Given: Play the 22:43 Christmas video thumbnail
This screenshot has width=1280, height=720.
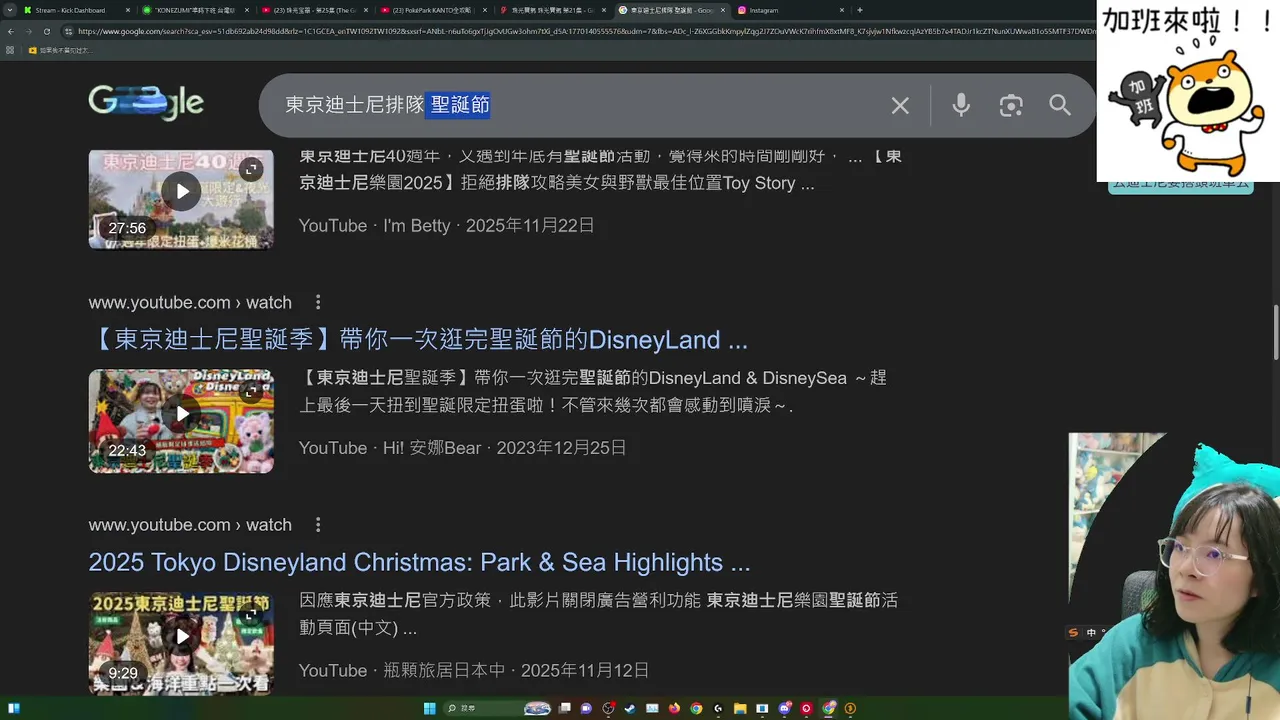Looking at the screenshot, I should (x=181, y=421).
